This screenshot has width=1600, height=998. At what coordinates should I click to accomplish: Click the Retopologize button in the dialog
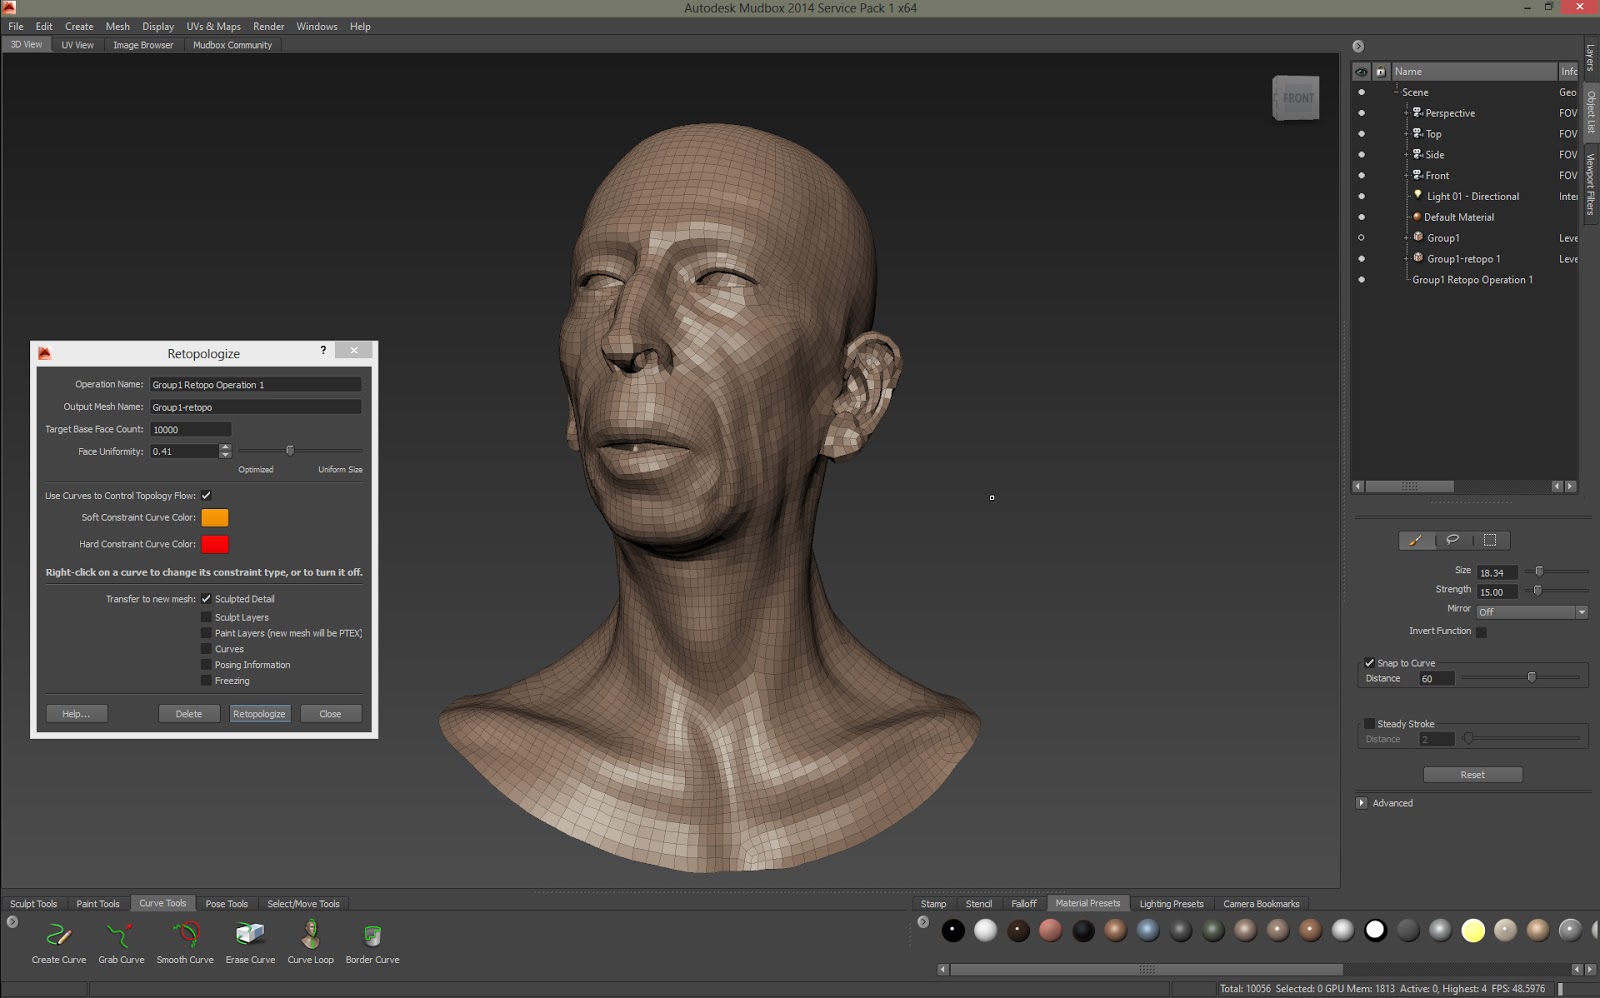259,713
